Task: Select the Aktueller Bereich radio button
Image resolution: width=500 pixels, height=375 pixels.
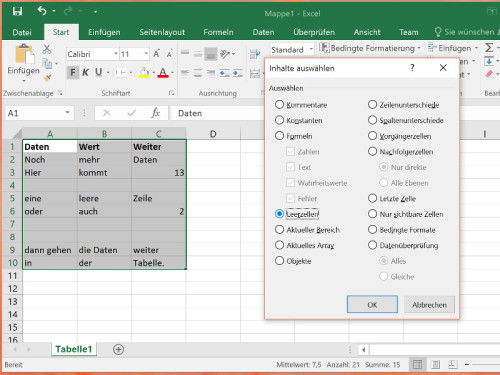Action: point(279,229)
